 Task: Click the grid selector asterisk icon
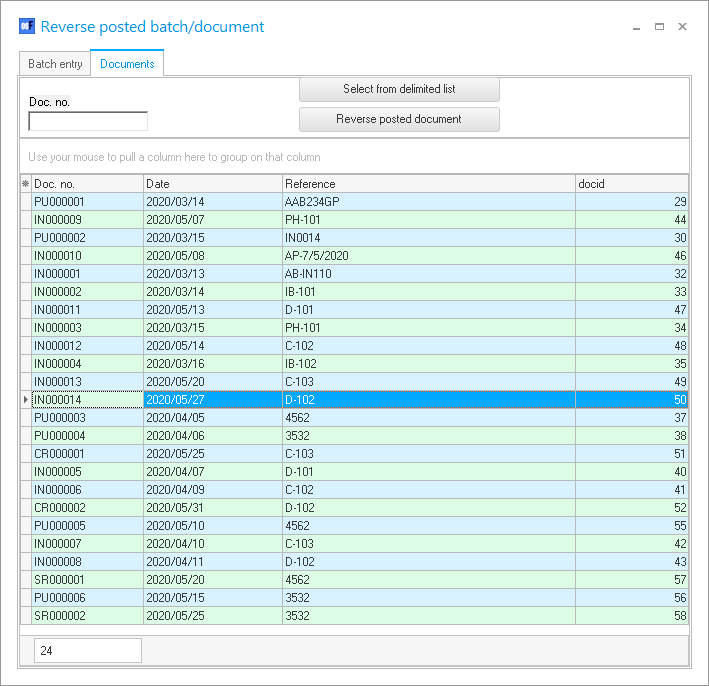(x=25, y=184)
